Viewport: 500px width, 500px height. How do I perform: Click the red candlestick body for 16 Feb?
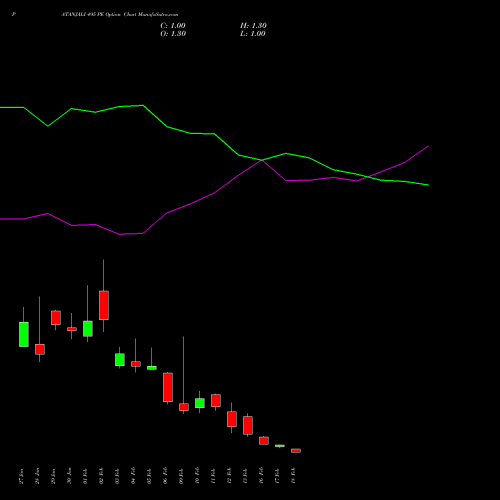coord(264,441)
